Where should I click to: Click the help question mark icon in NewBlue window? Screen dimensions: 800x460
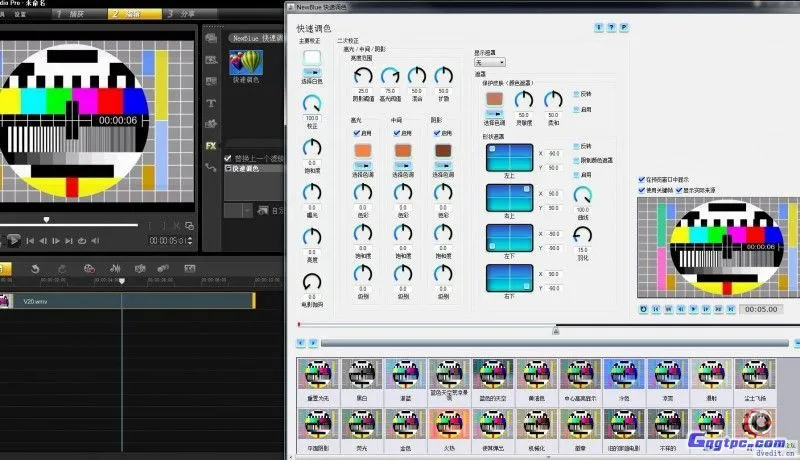pos(611,30)
